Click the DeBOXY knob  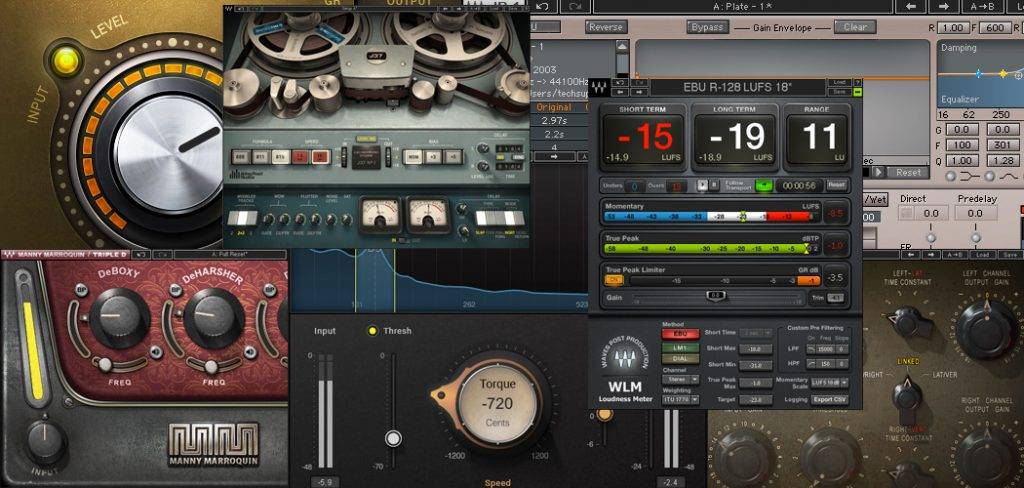pyautogui.click(x=120, y=316)
